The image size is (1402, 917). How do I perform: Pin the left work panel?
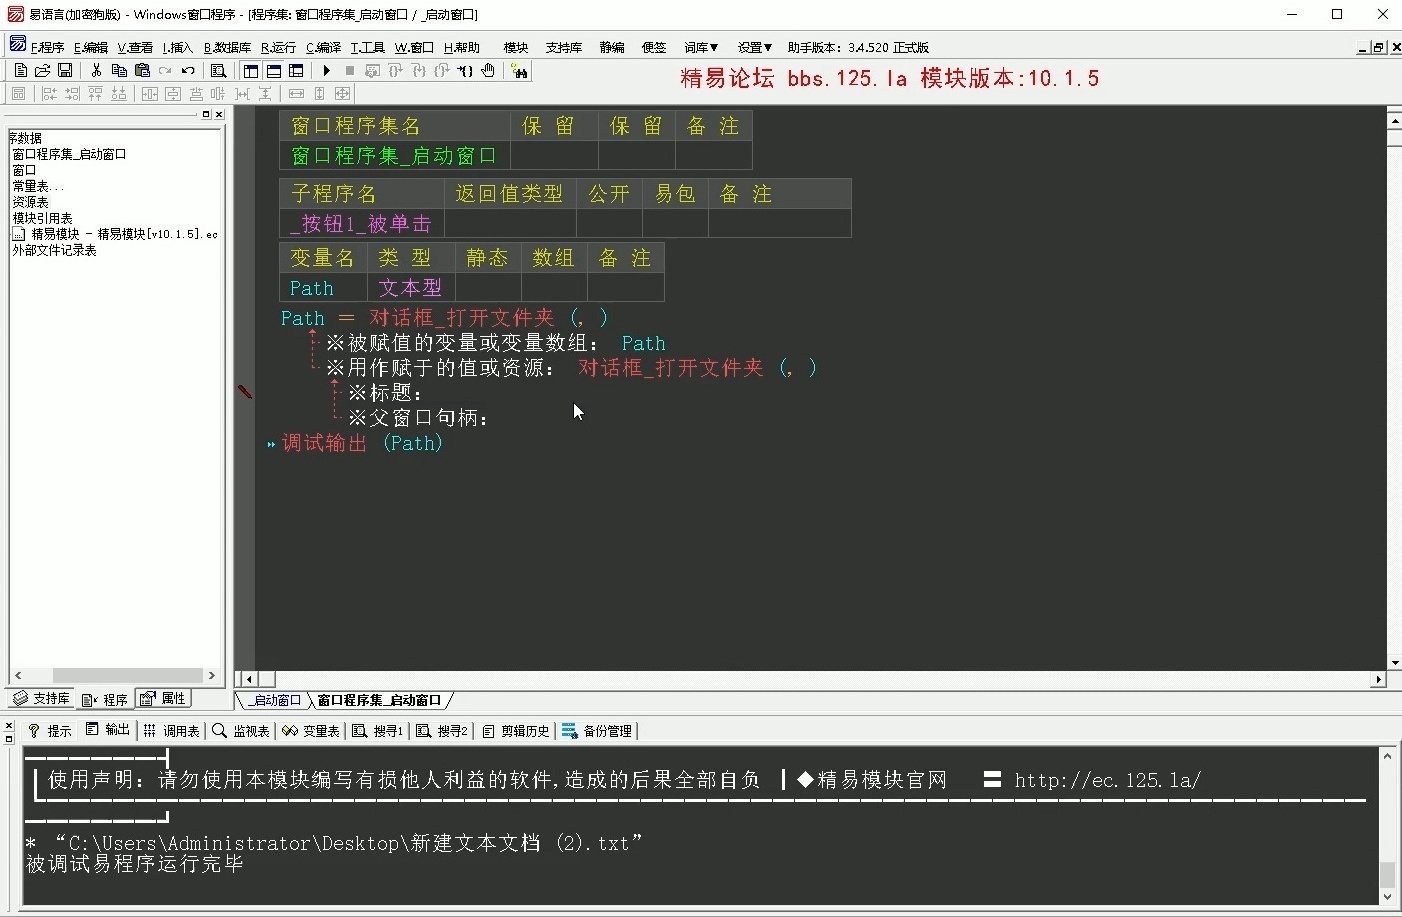coord(206,115)
